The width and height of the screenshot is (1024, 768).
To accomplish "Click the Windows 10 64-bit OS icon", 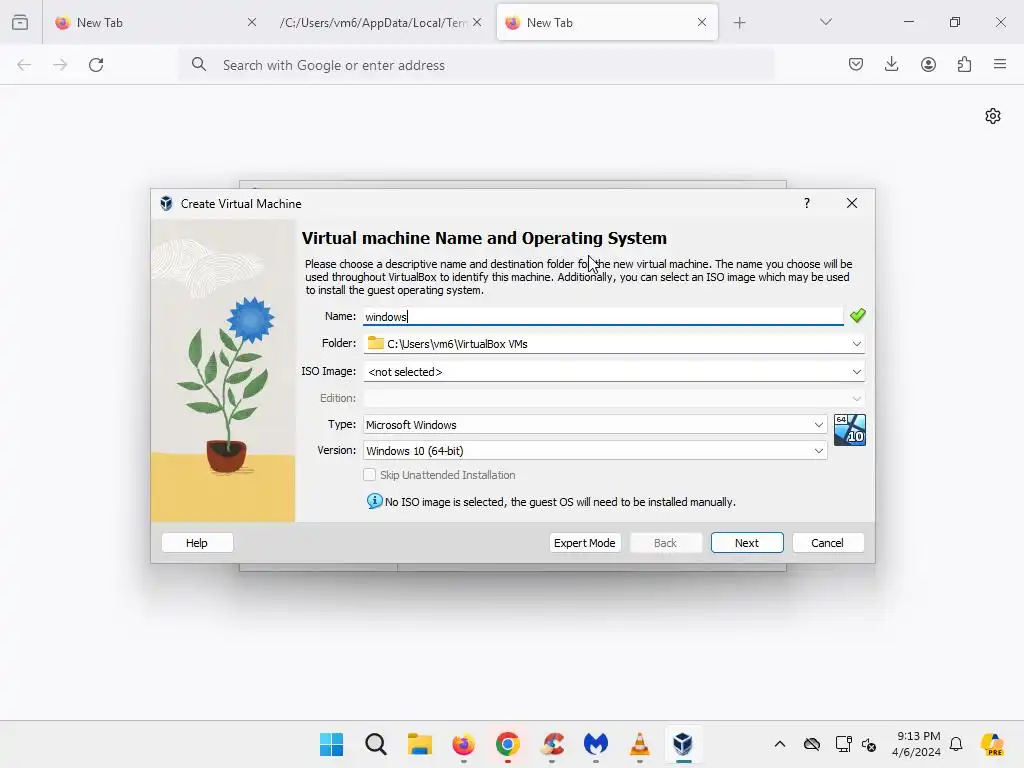I will point(850,430).
